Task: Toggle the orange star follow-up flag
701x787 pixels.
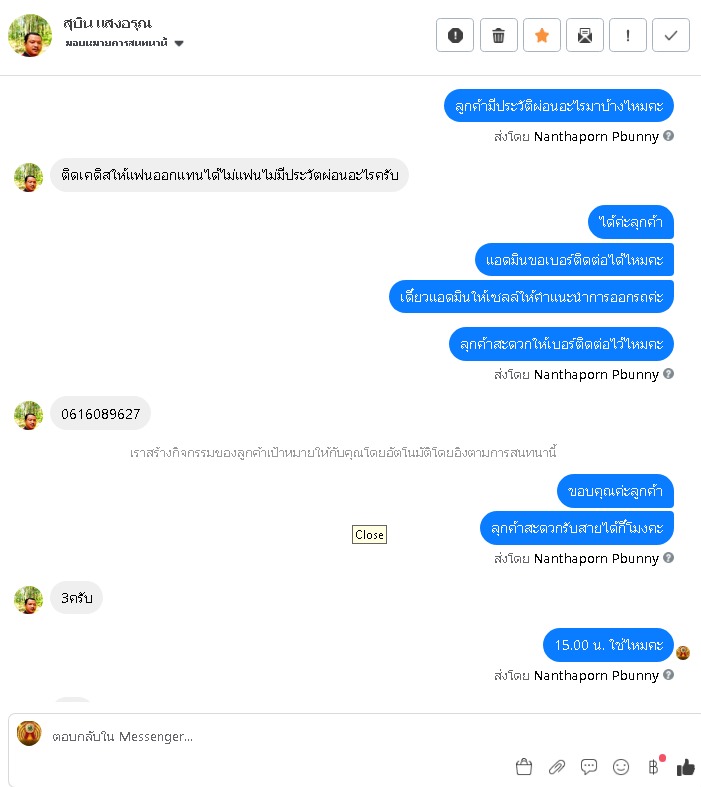Action: tap(541, 35)
